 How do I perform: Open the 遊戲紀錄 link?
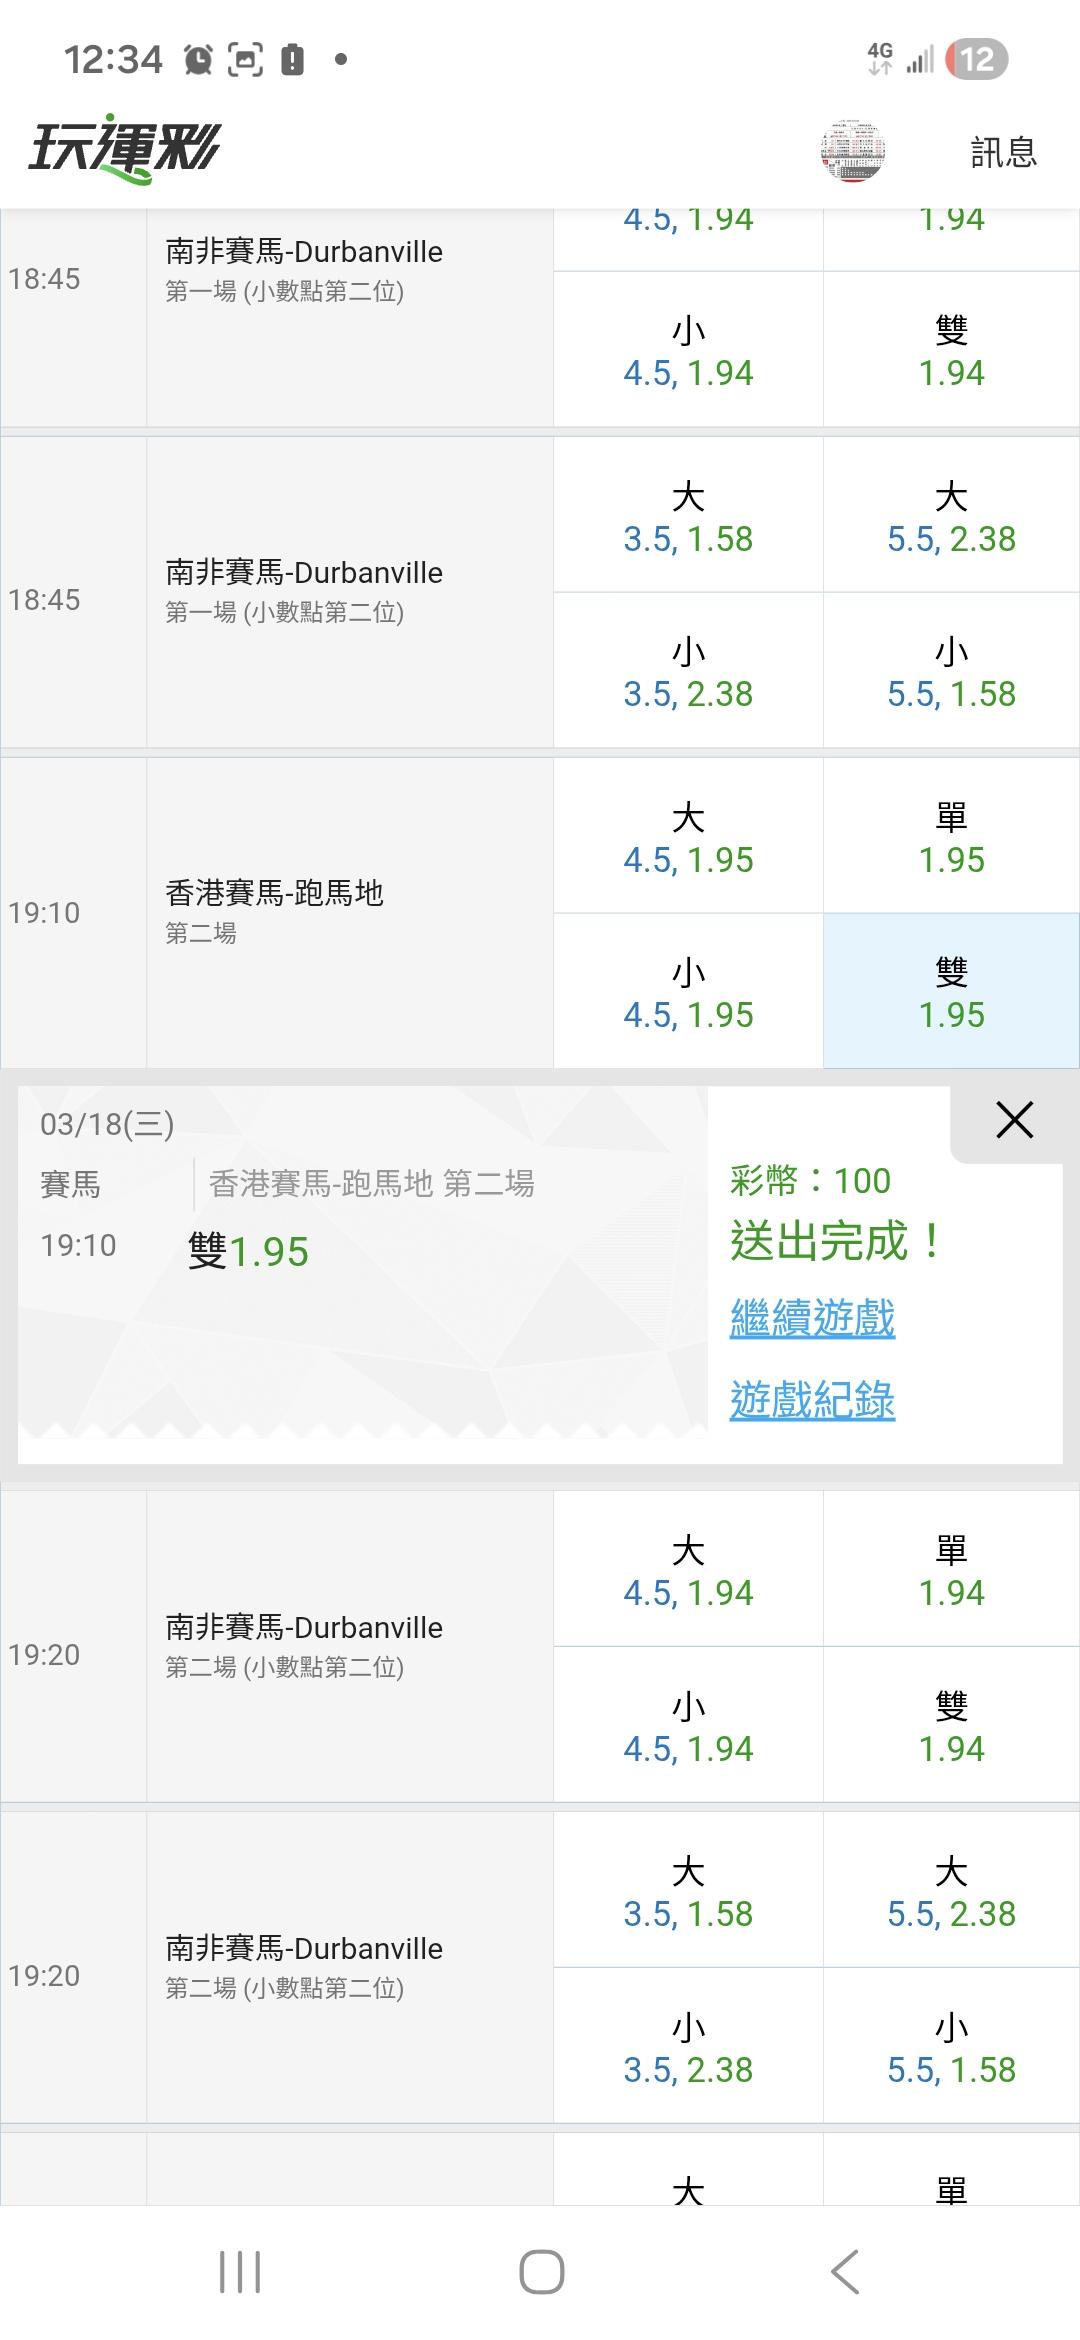[812, 1400]
